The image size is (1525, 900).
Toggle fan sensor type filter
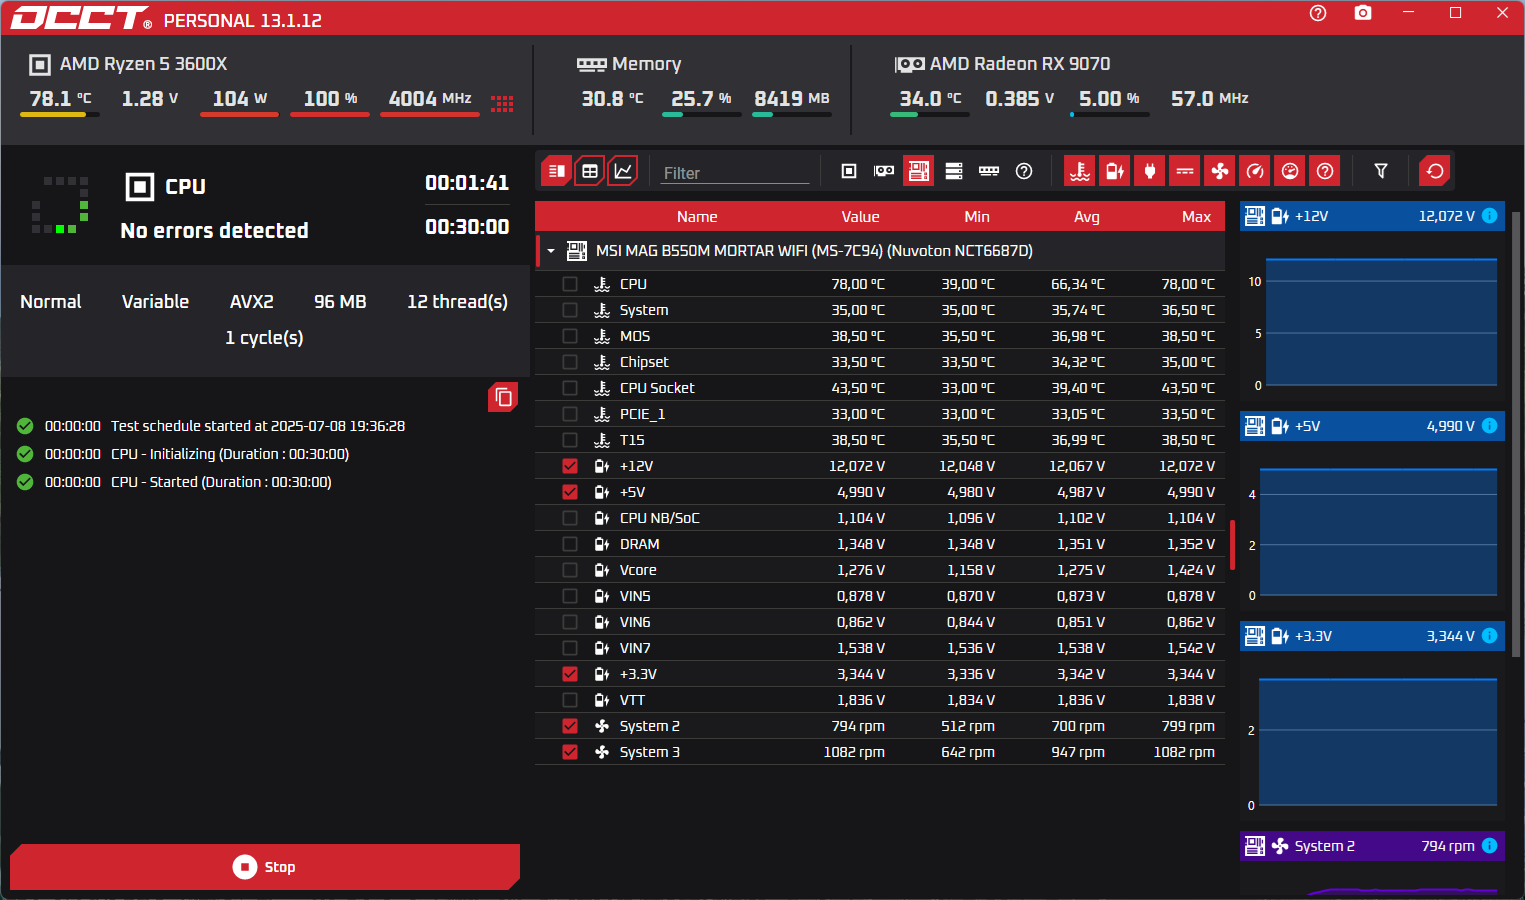(1220, 171)
